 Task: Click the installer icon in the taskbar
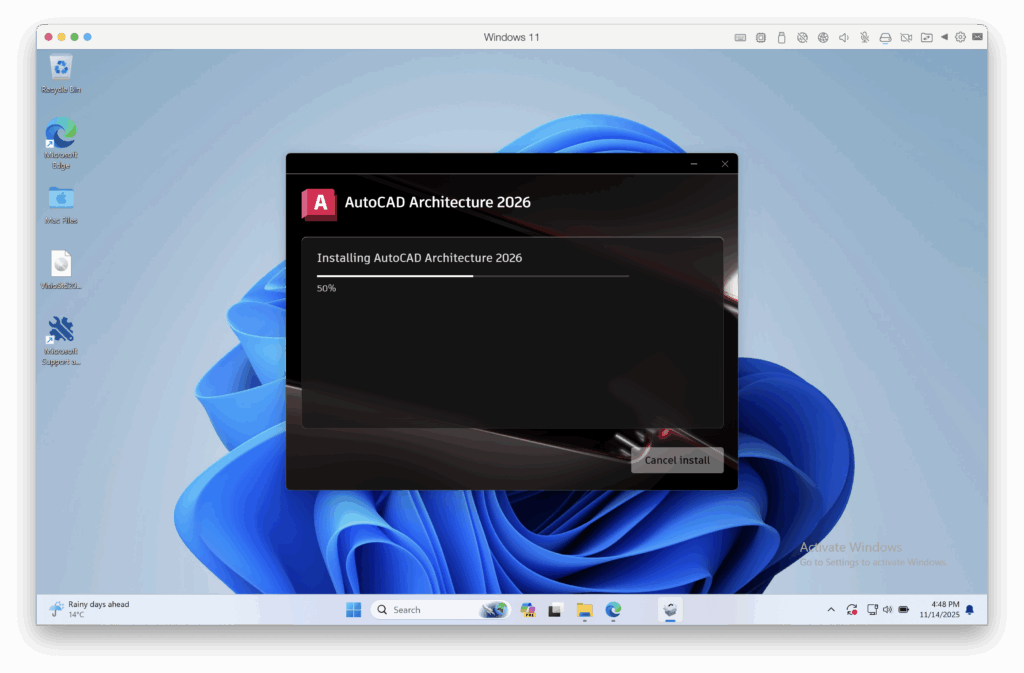pyautogui.click(x=670, y=609)
